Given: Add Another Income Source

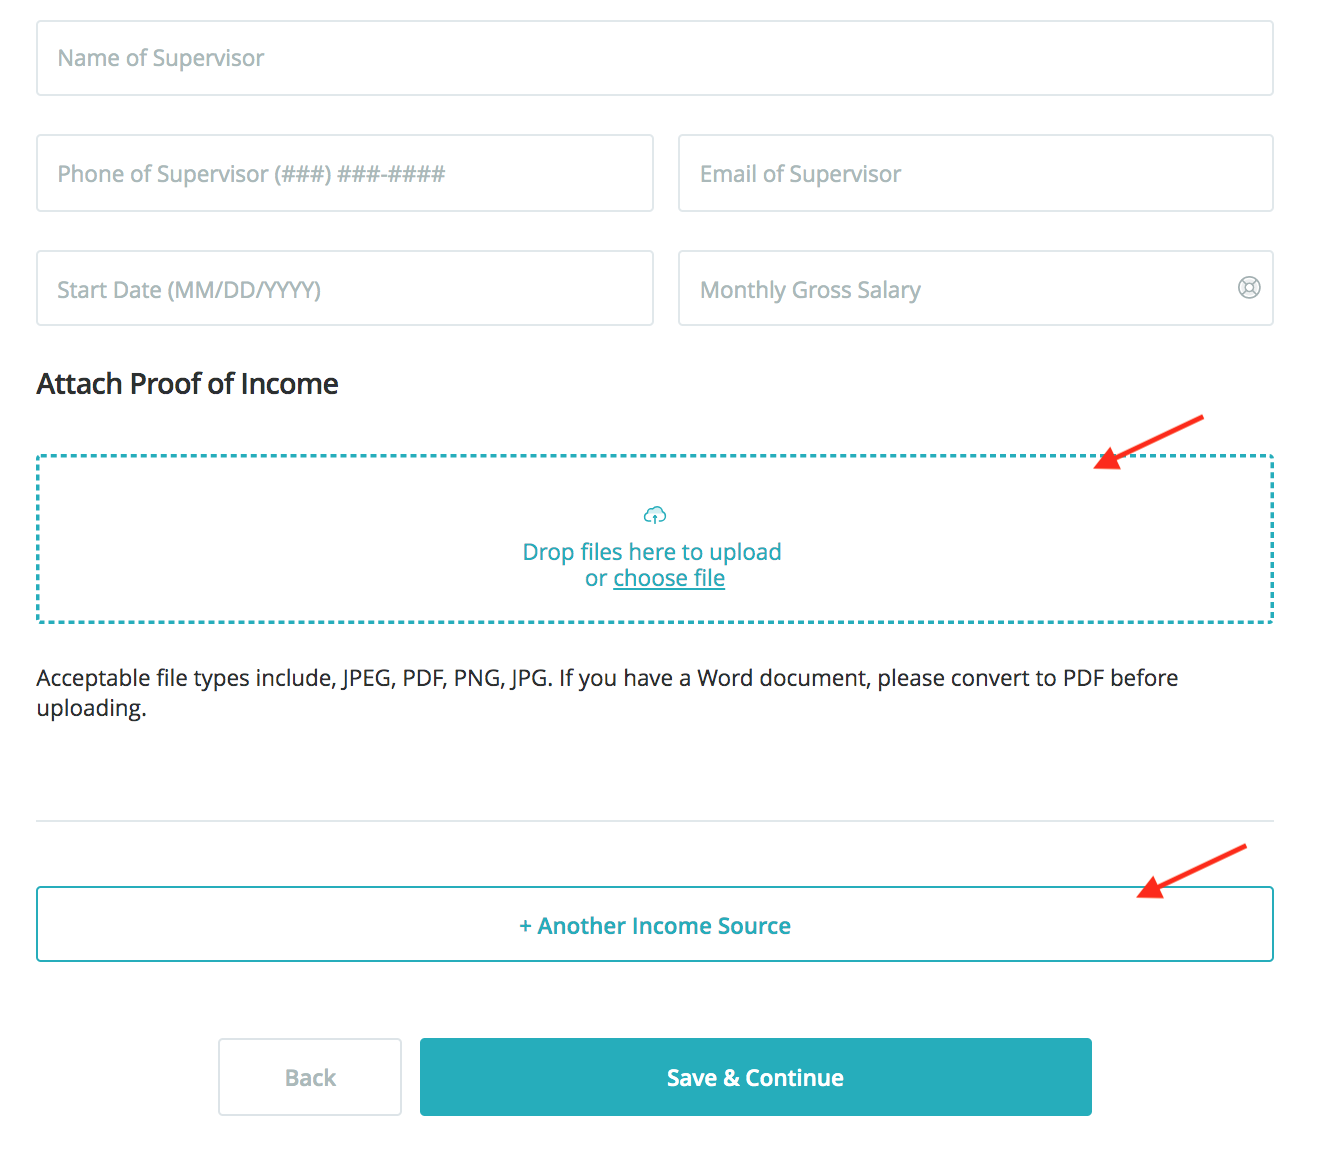Looking at the screenshot, I should tap(655, 925).
